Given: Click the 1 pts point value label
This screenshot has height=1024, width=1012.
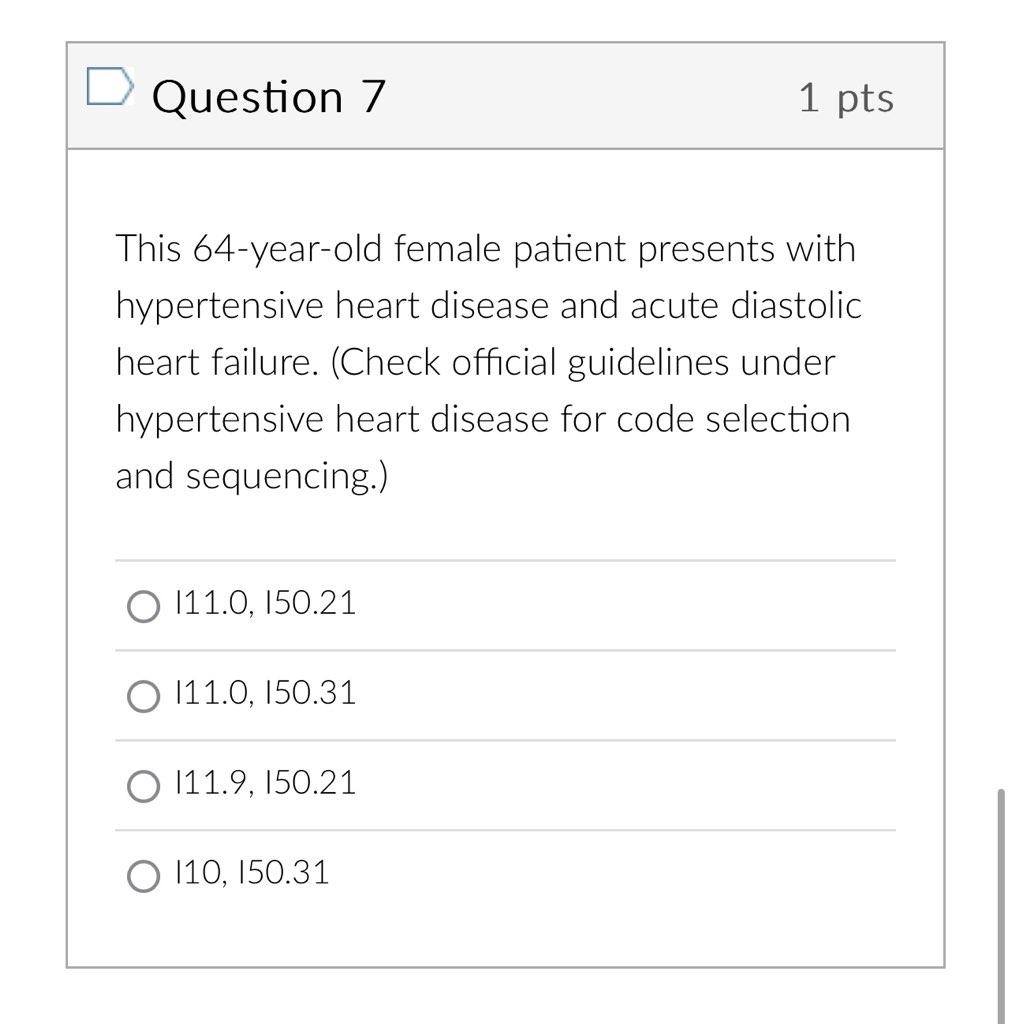Looking at the screenshot, I should (x=845, y=95).
